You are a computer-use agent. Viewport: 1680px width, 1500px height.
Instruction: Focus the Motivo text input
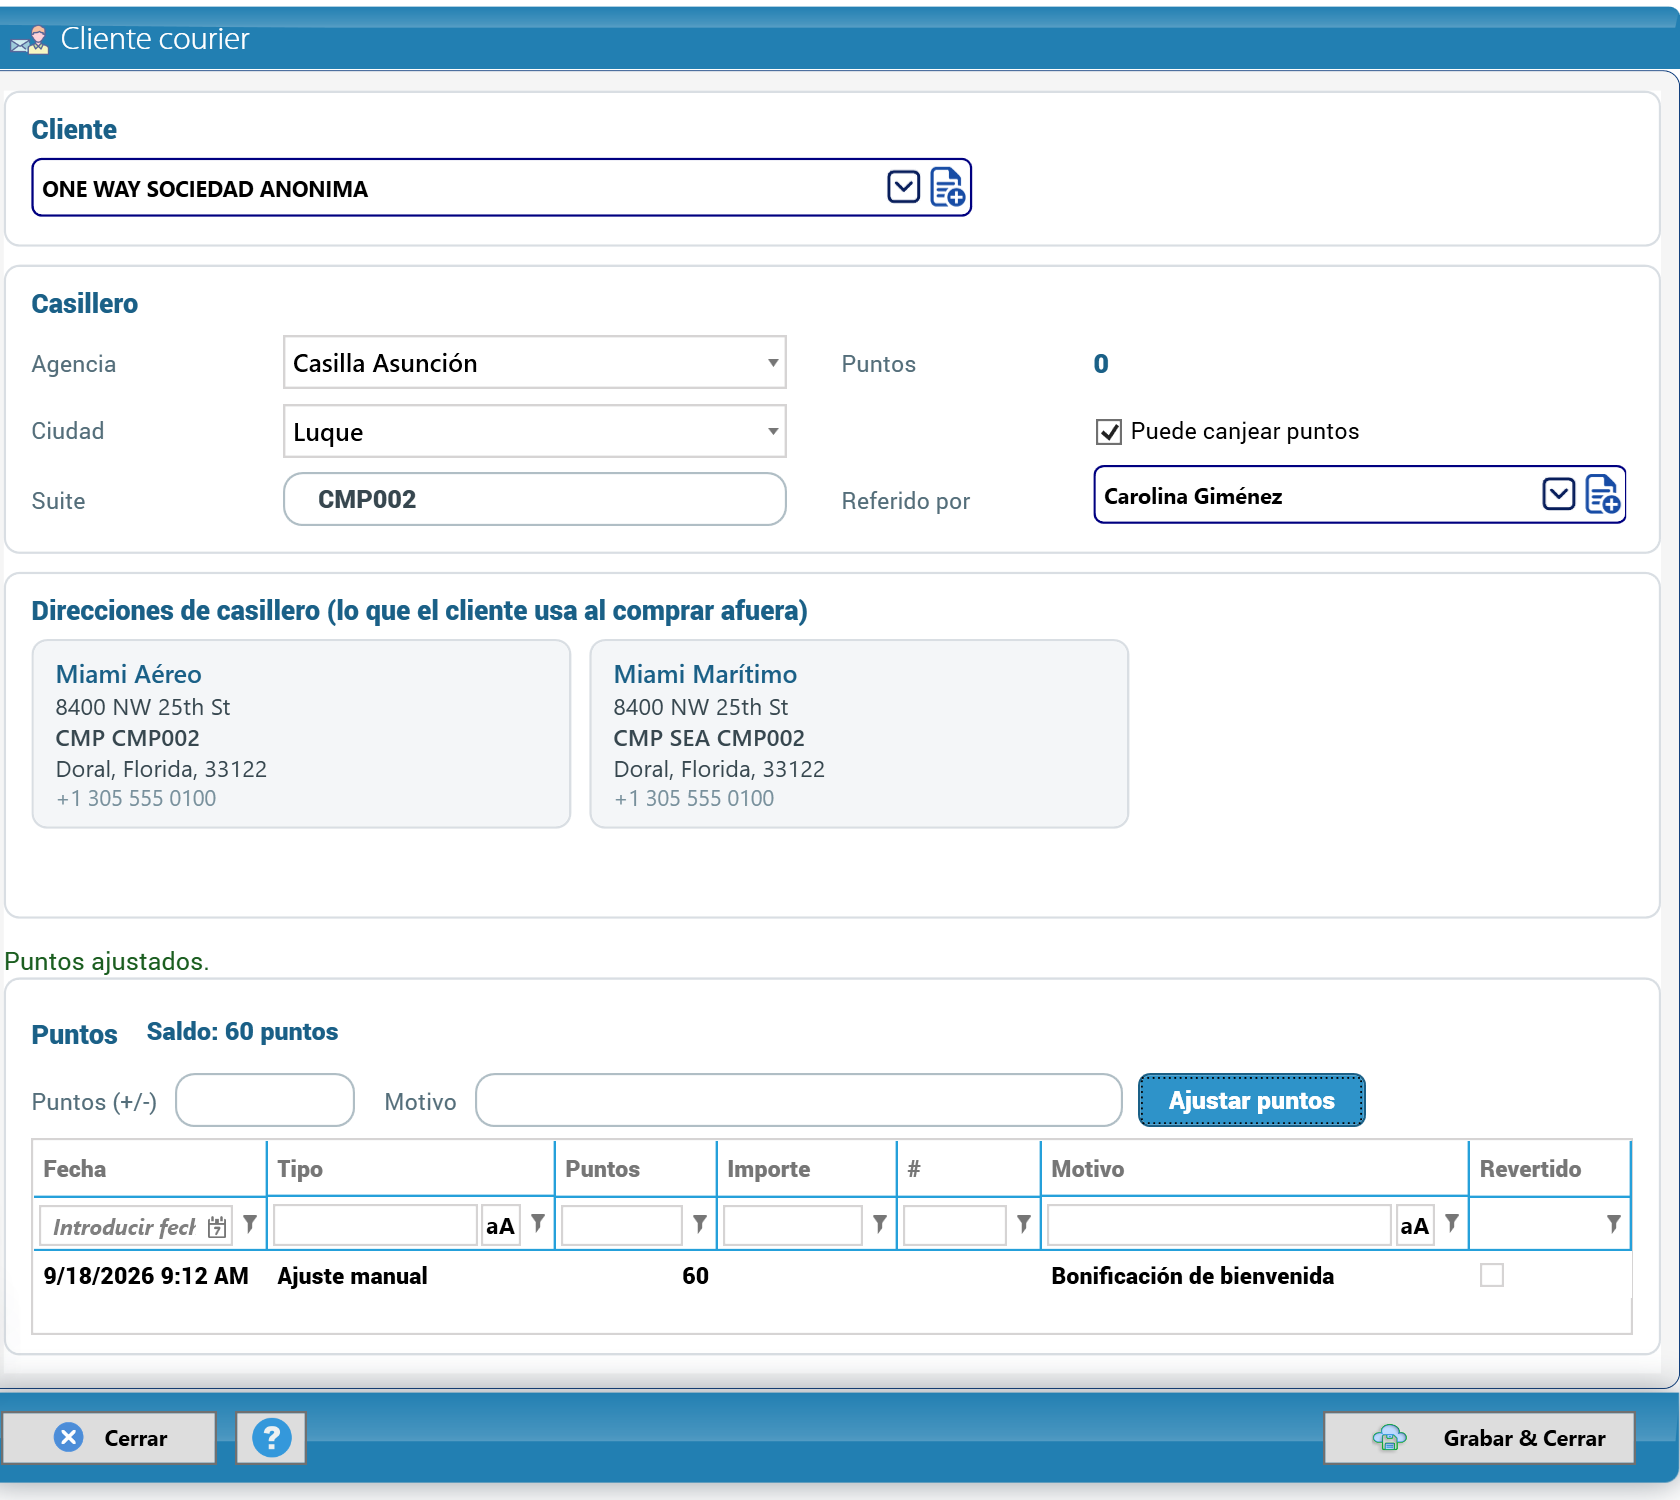(x=798, y=1100)
